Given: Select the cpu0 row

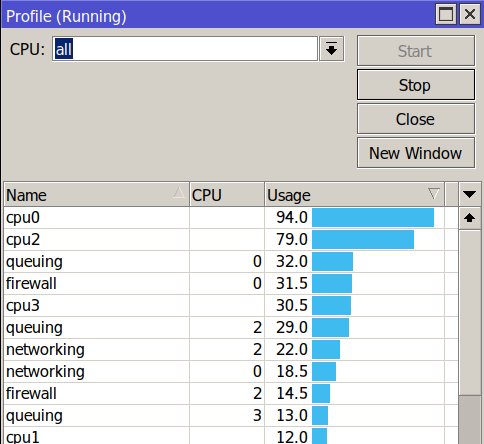Looking at the screenshot, I should point(231,218).
